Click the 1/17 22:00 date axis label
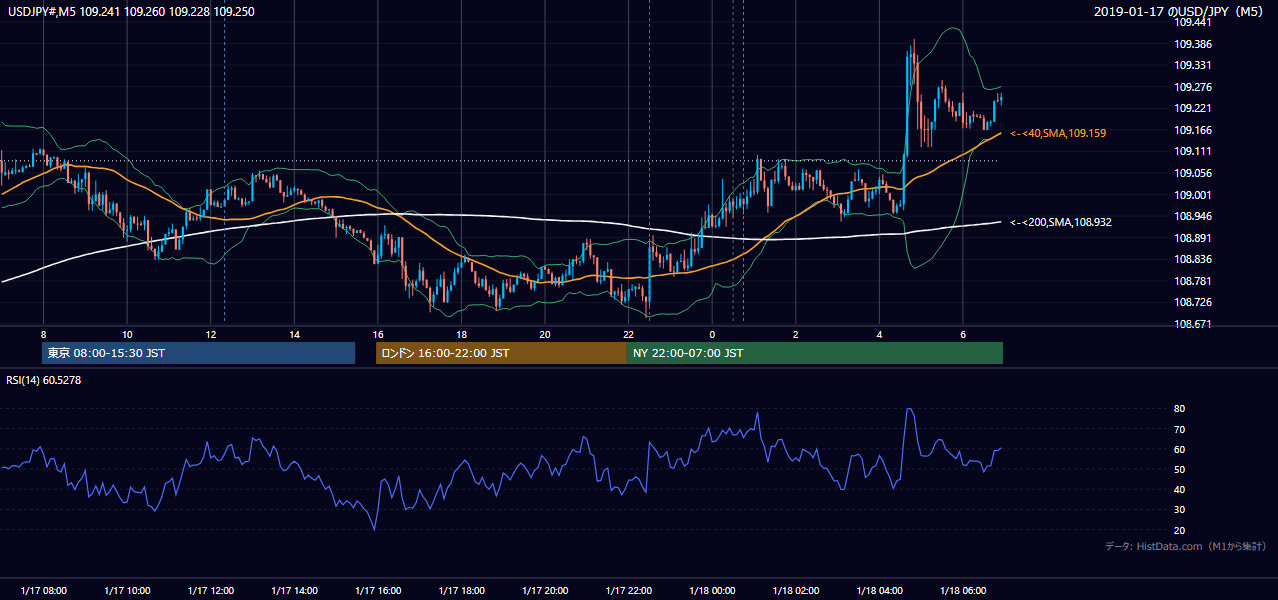 click(x=629, y=591)
